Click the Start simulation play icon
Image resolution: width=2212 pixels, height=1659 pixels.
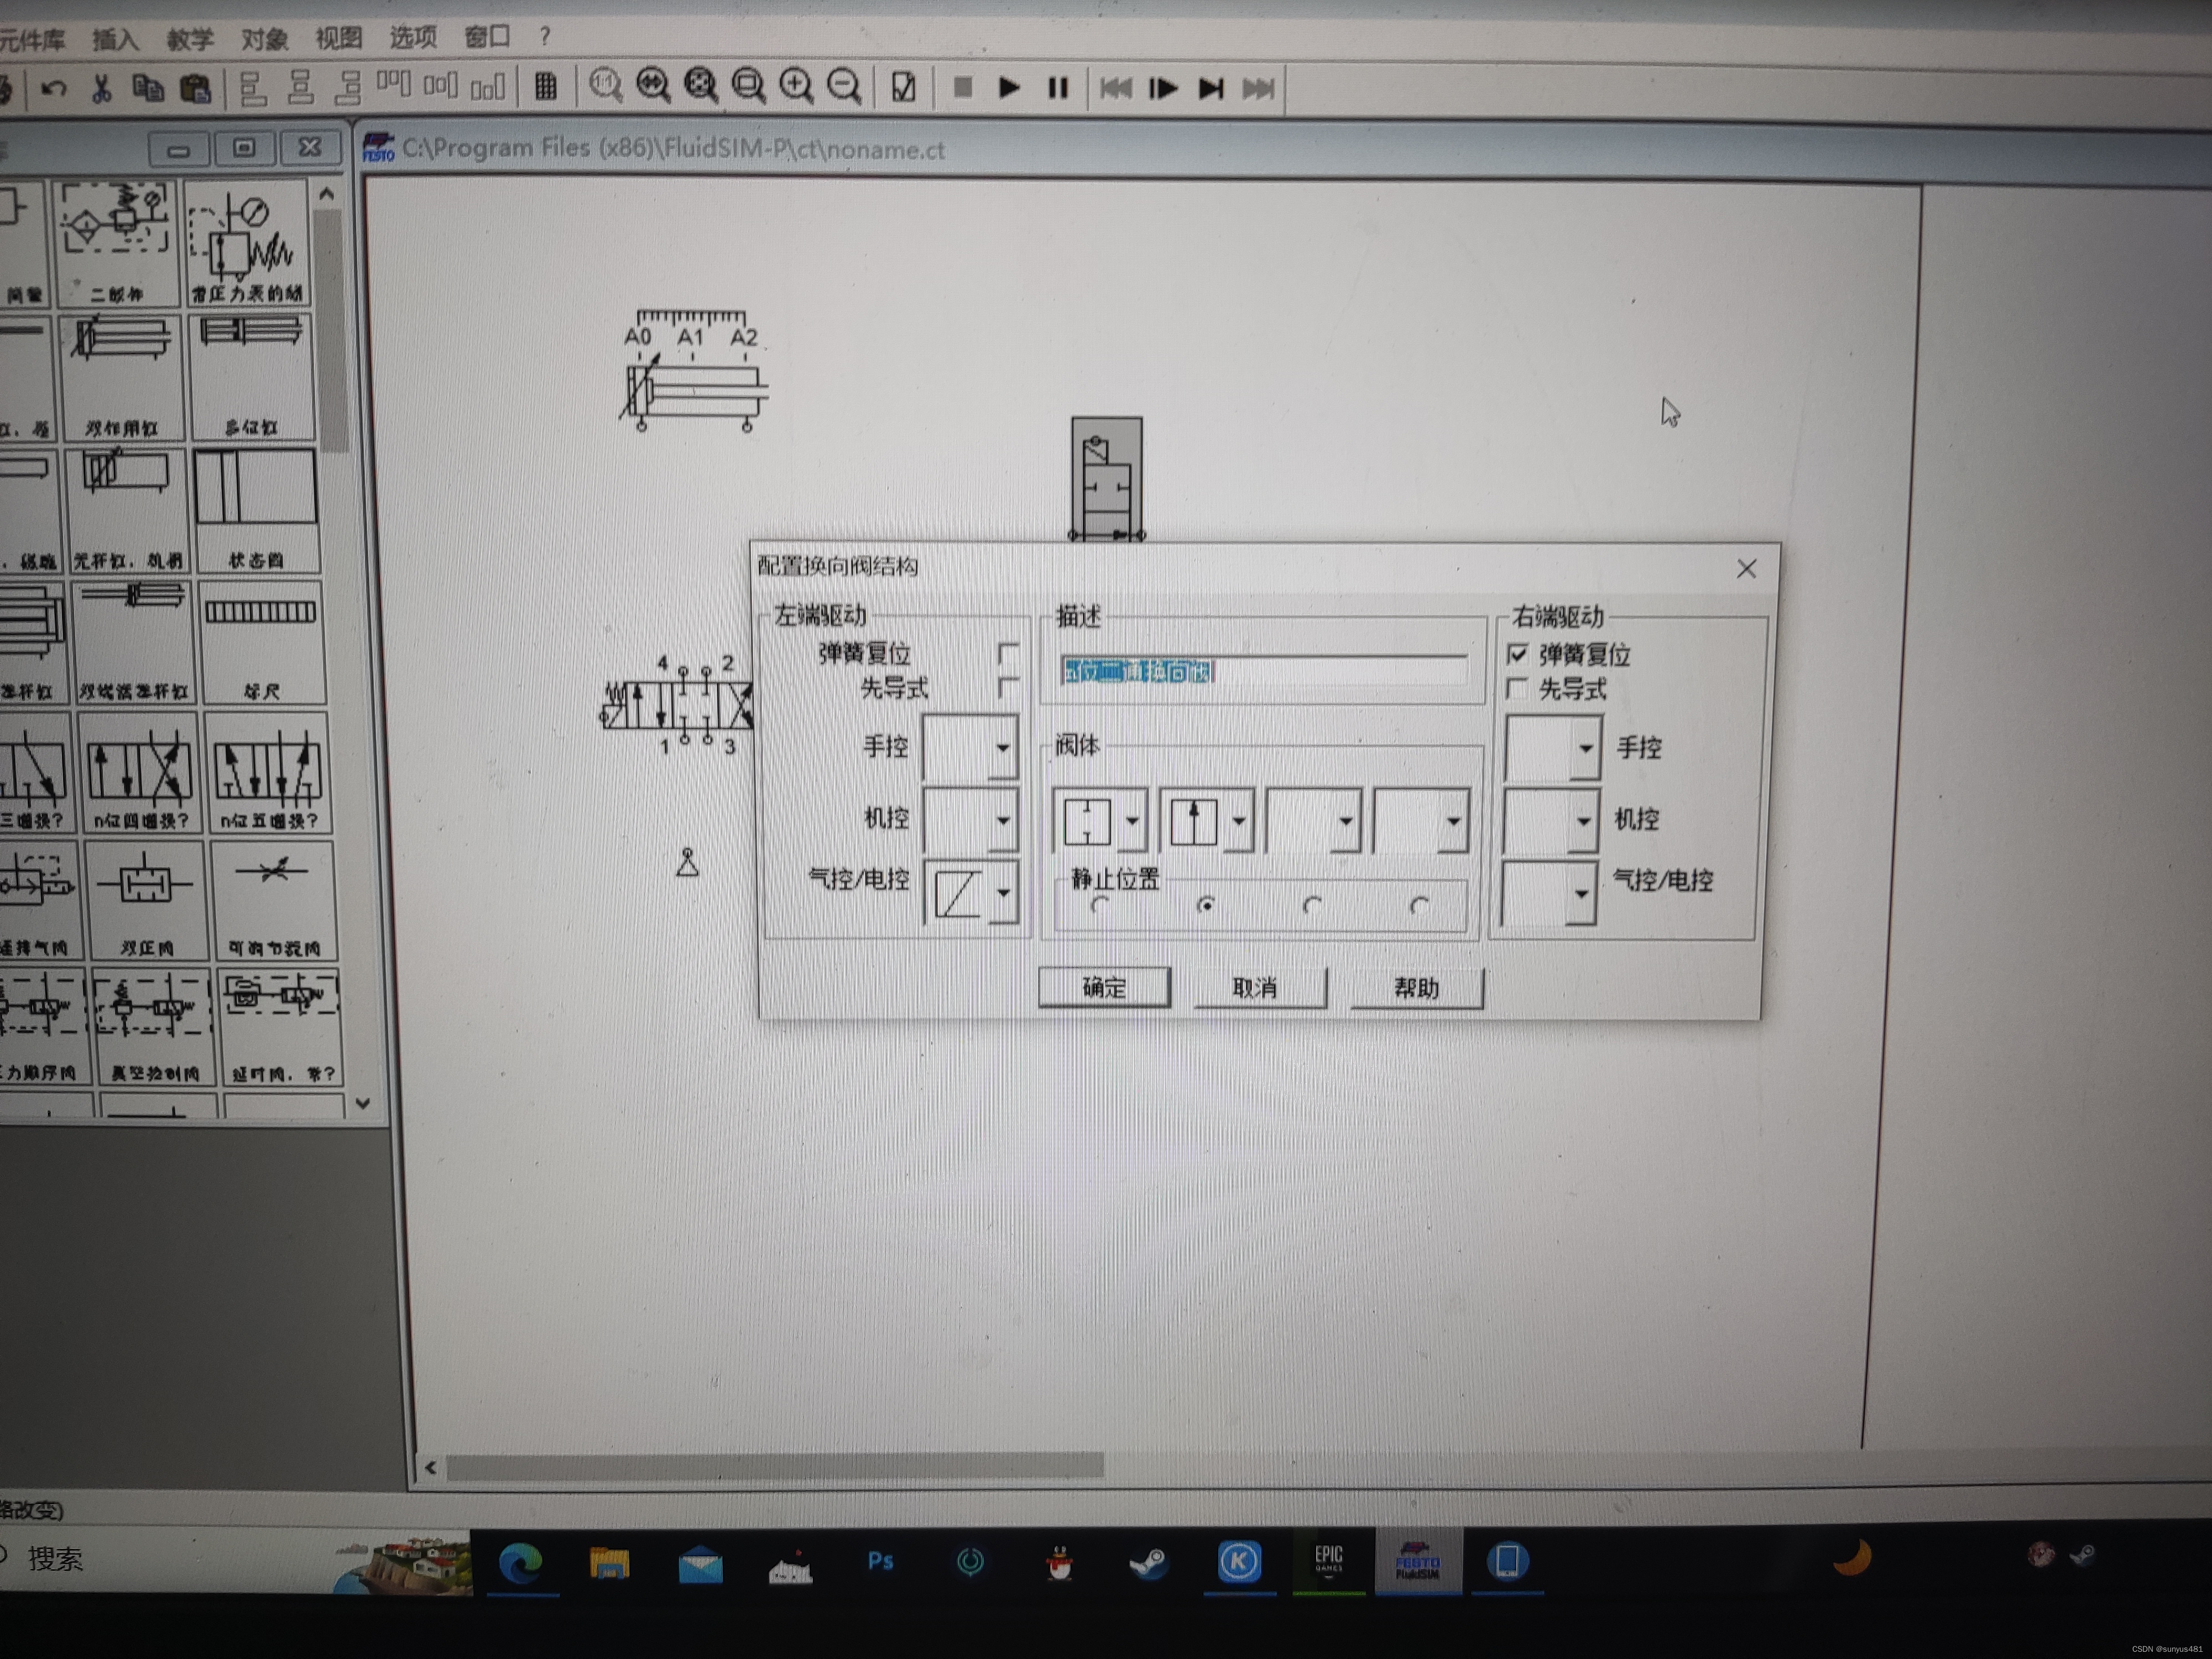[x=1009, y=88]
